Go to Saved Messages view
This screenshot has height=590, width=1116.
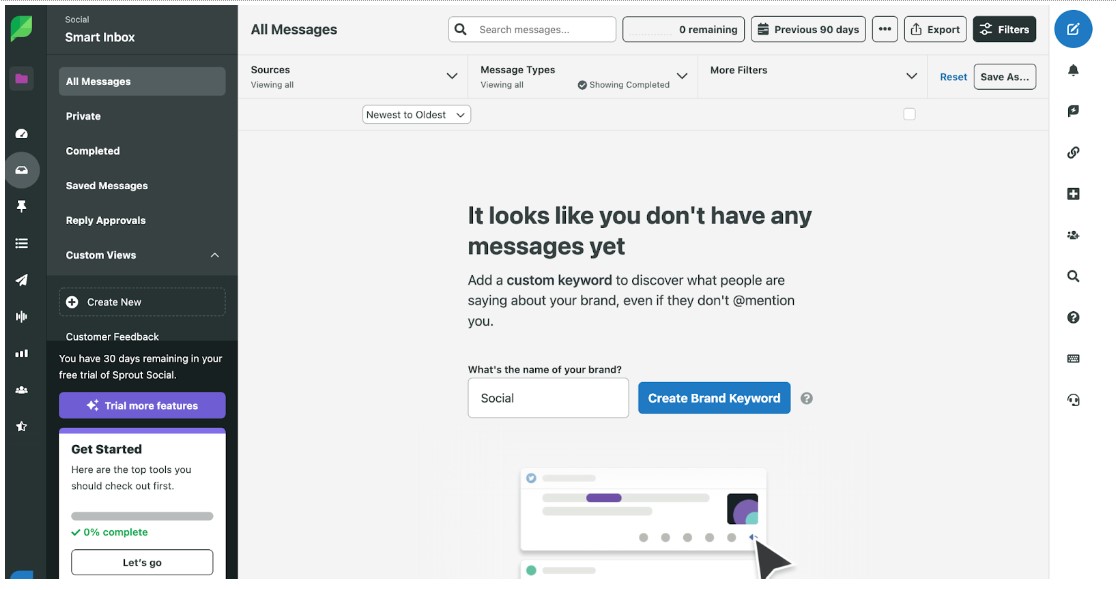pyautogui.click(x=107, y=186)
